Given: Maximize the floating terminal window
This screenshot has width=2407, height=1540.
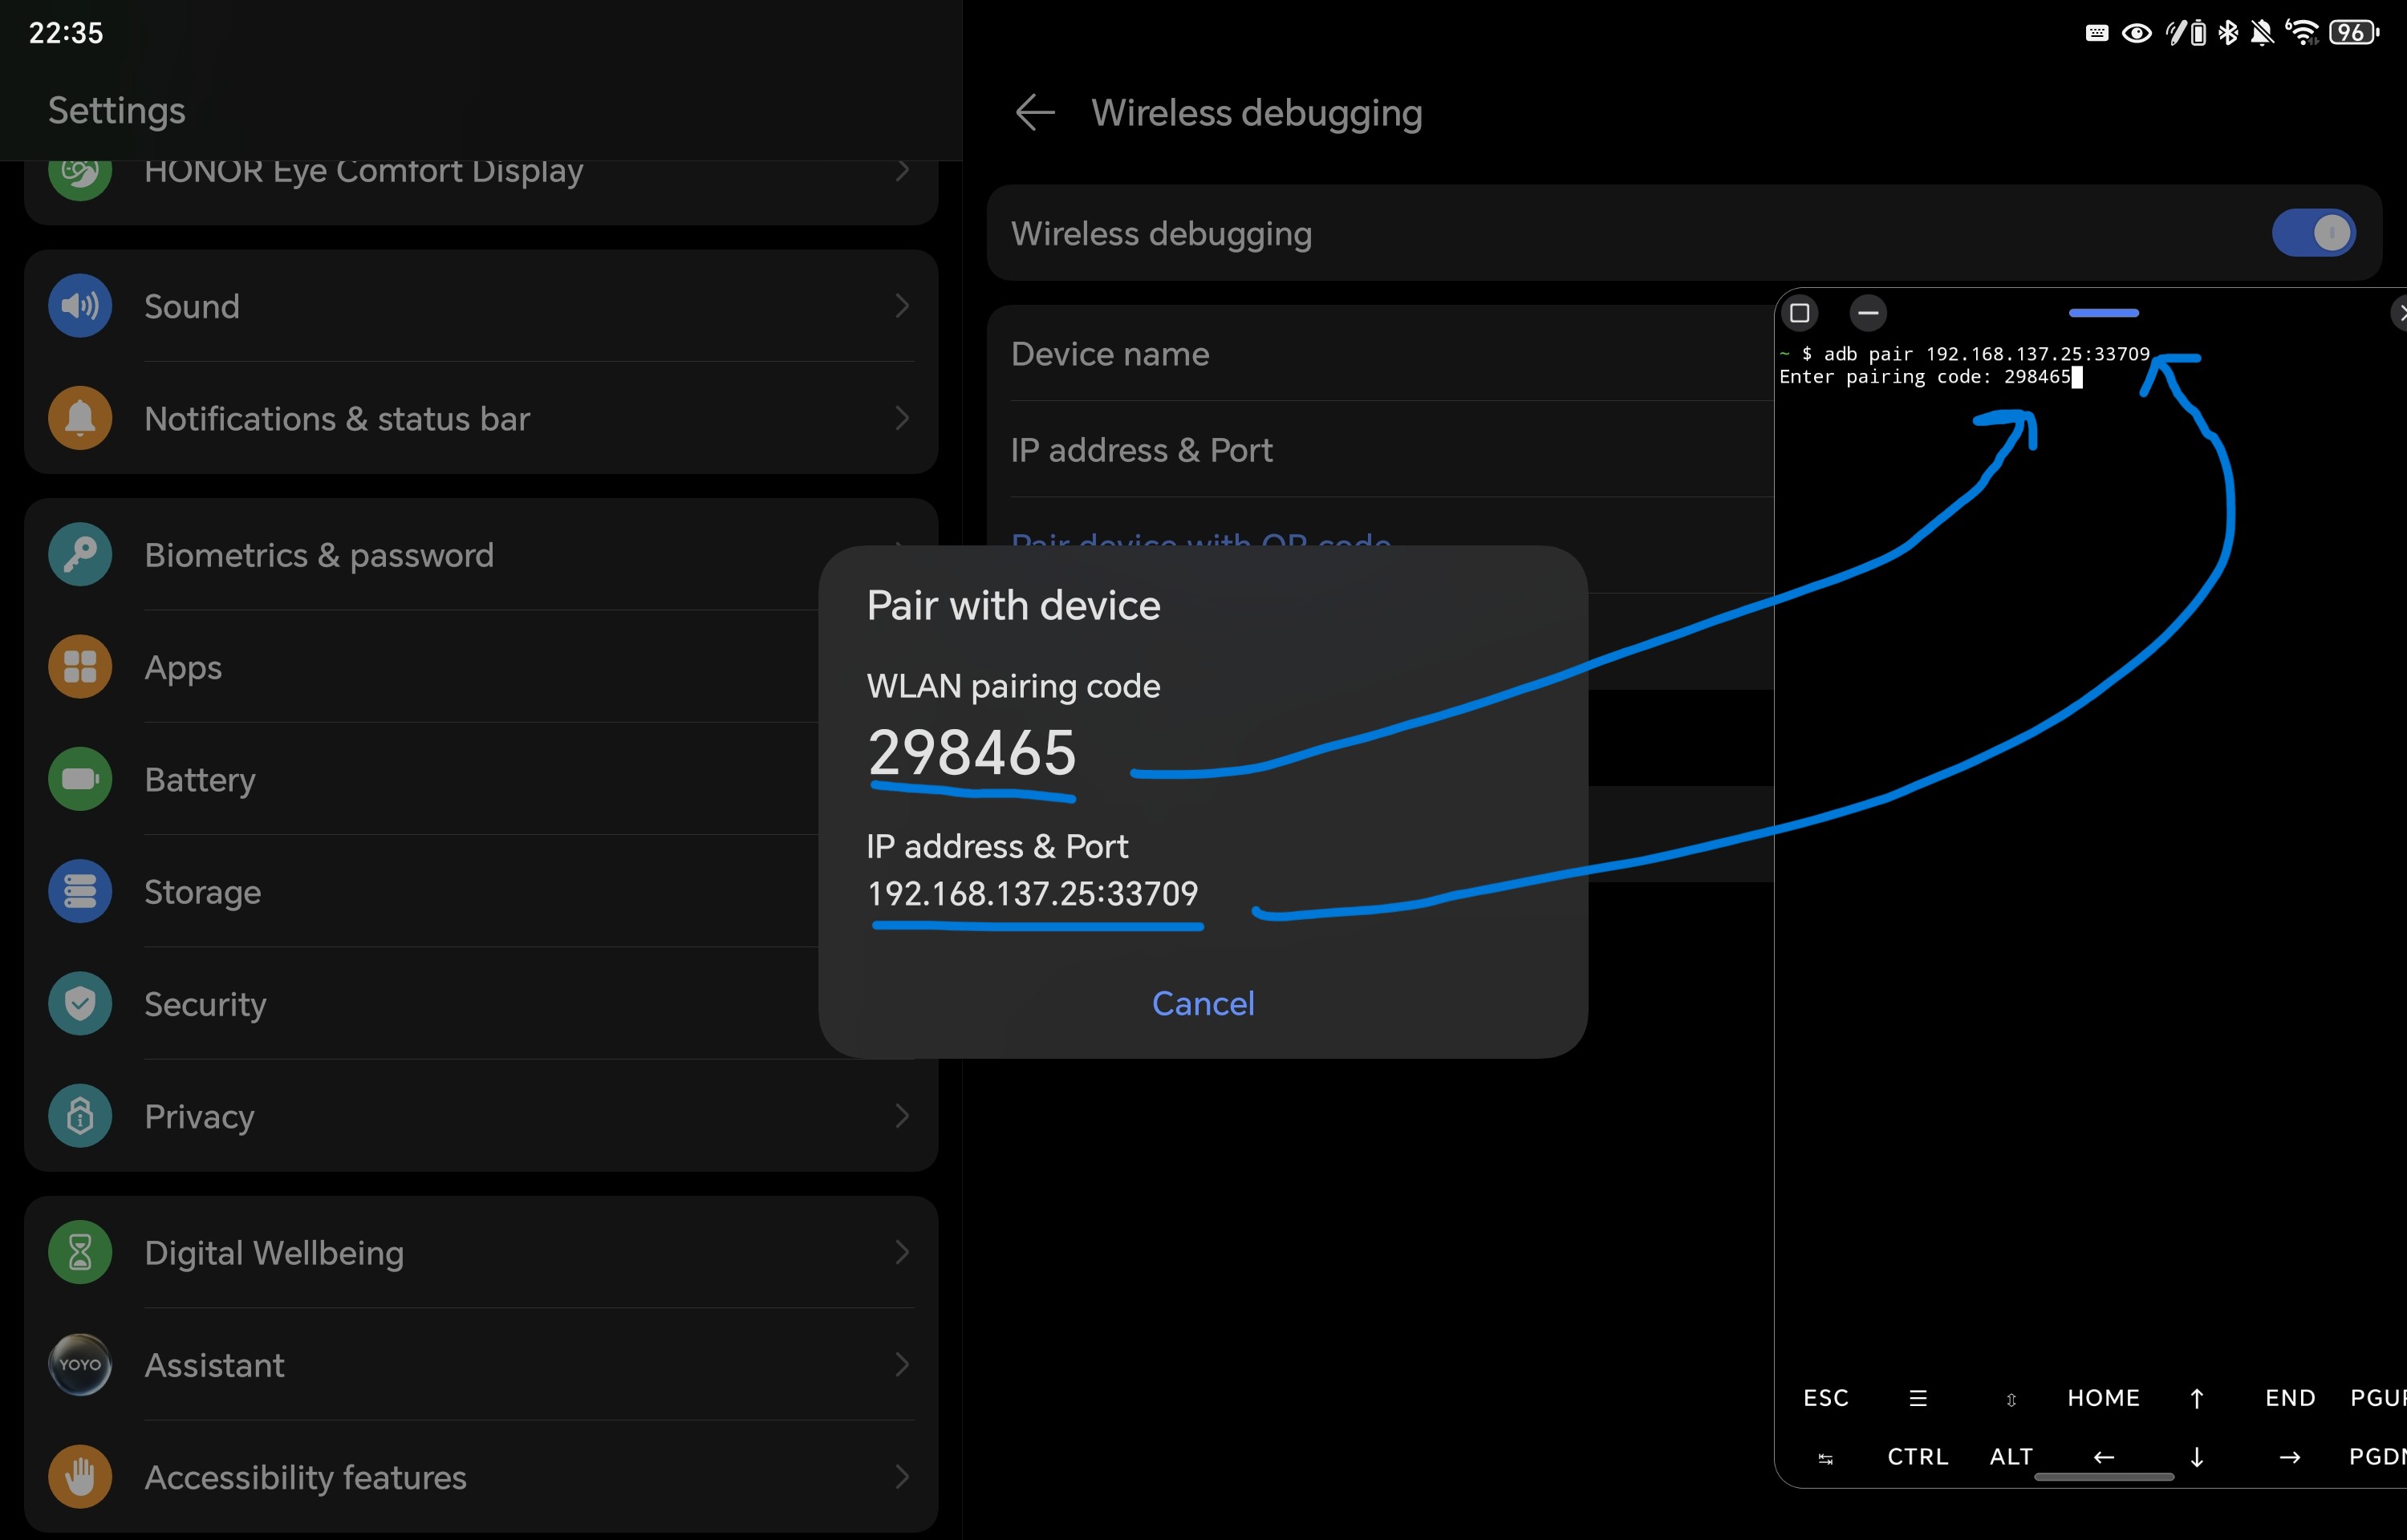Looking at the screenshot, I should [1799, 313].
